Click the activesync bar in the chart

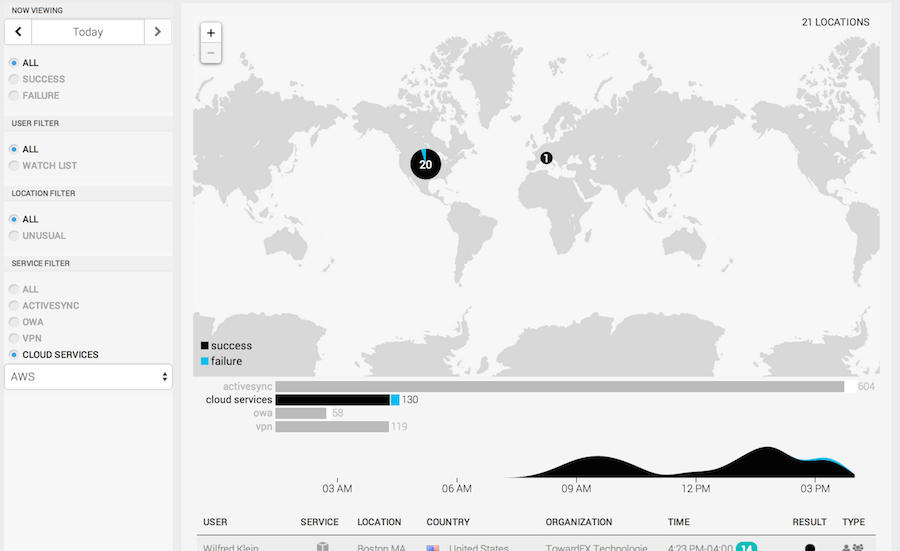[x=559, y=387]
